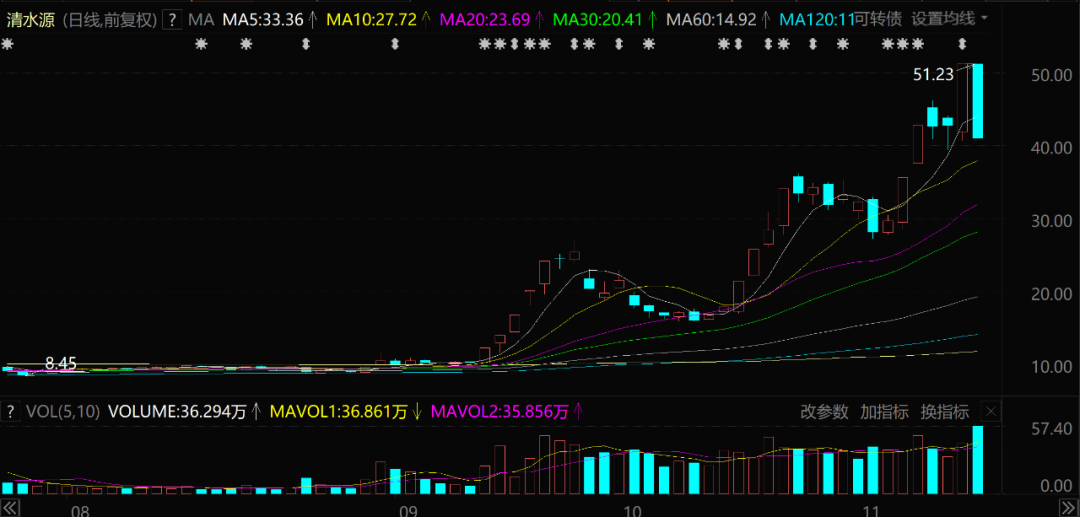This screenshot has height=517, width=1080.
Task: Click the 可转债 link
Action: pos(878,19)
